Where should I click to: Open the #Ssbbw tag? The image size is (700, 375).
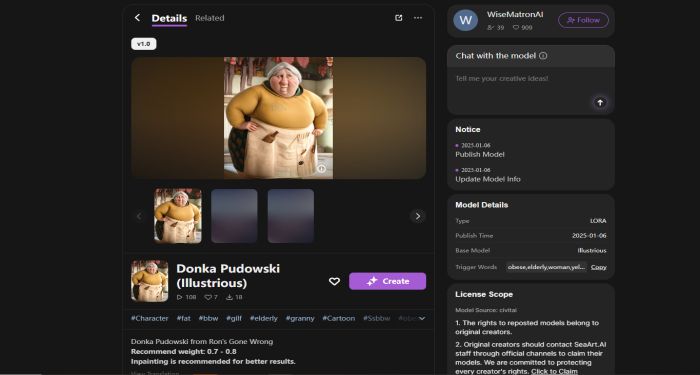pyautogui.click(x=377, y=318)
